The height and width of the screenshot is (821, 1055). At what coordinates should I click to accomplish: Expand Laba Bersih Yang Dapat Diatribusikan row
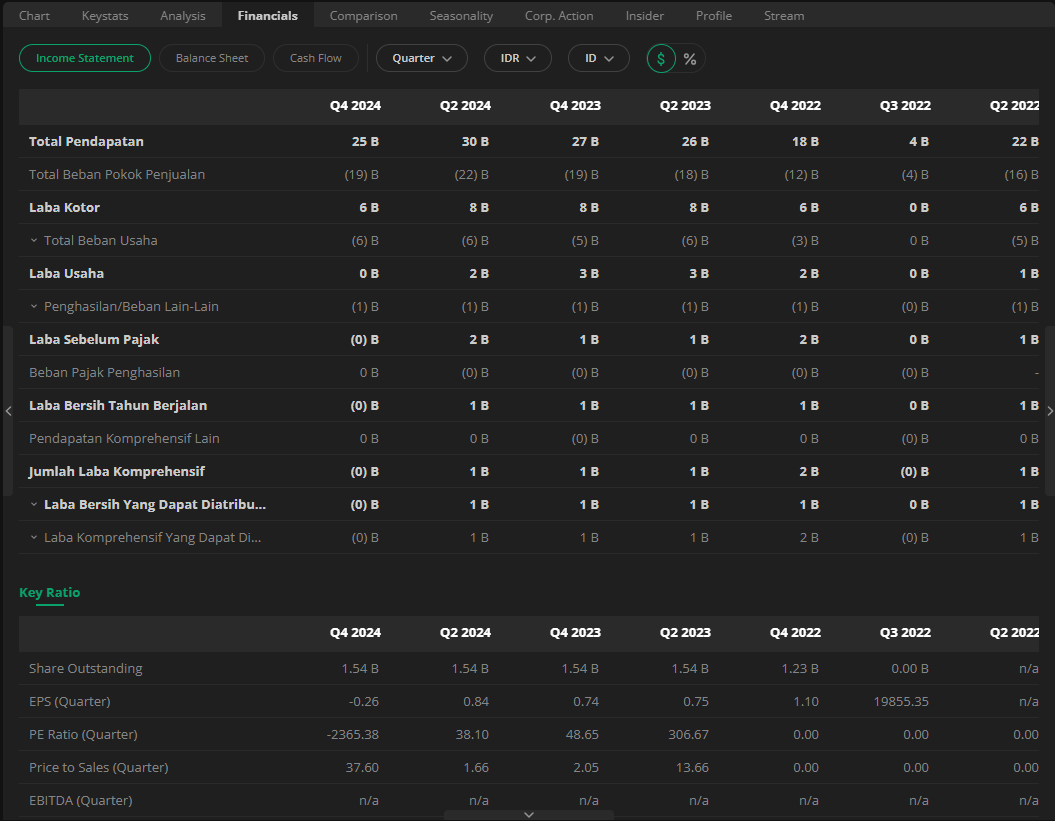pyautogui.click(x=34, y=505)
